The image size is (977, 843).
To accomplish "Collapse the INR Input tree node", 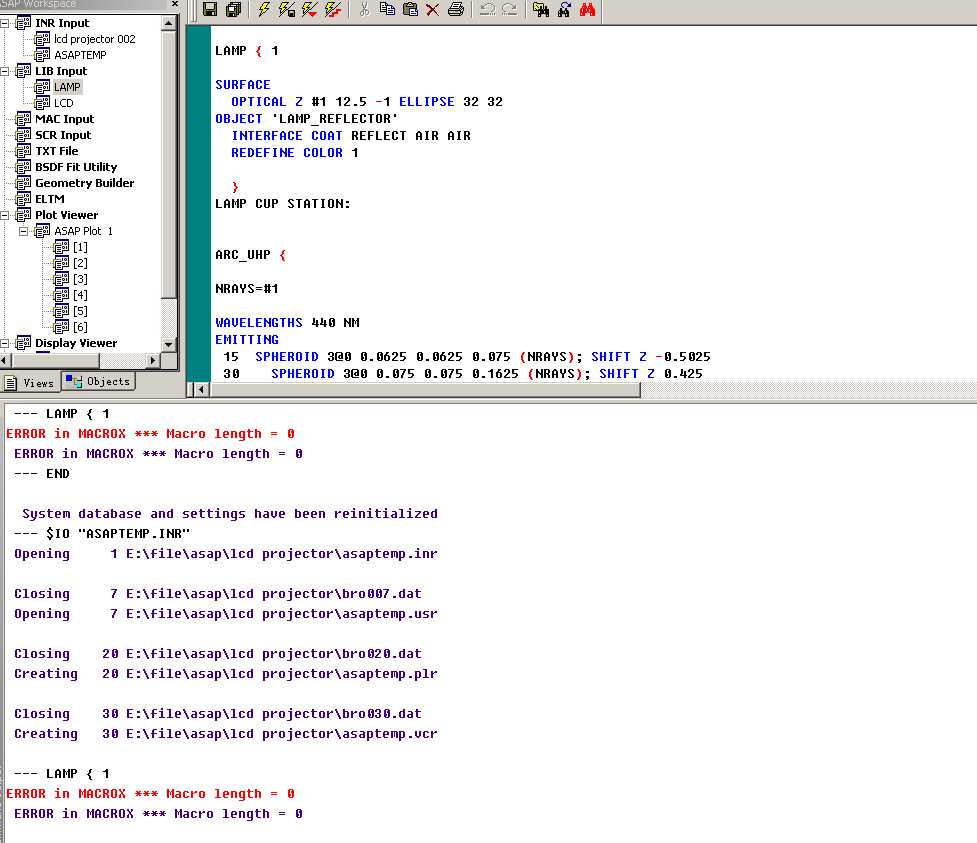I will click(4, 24).
